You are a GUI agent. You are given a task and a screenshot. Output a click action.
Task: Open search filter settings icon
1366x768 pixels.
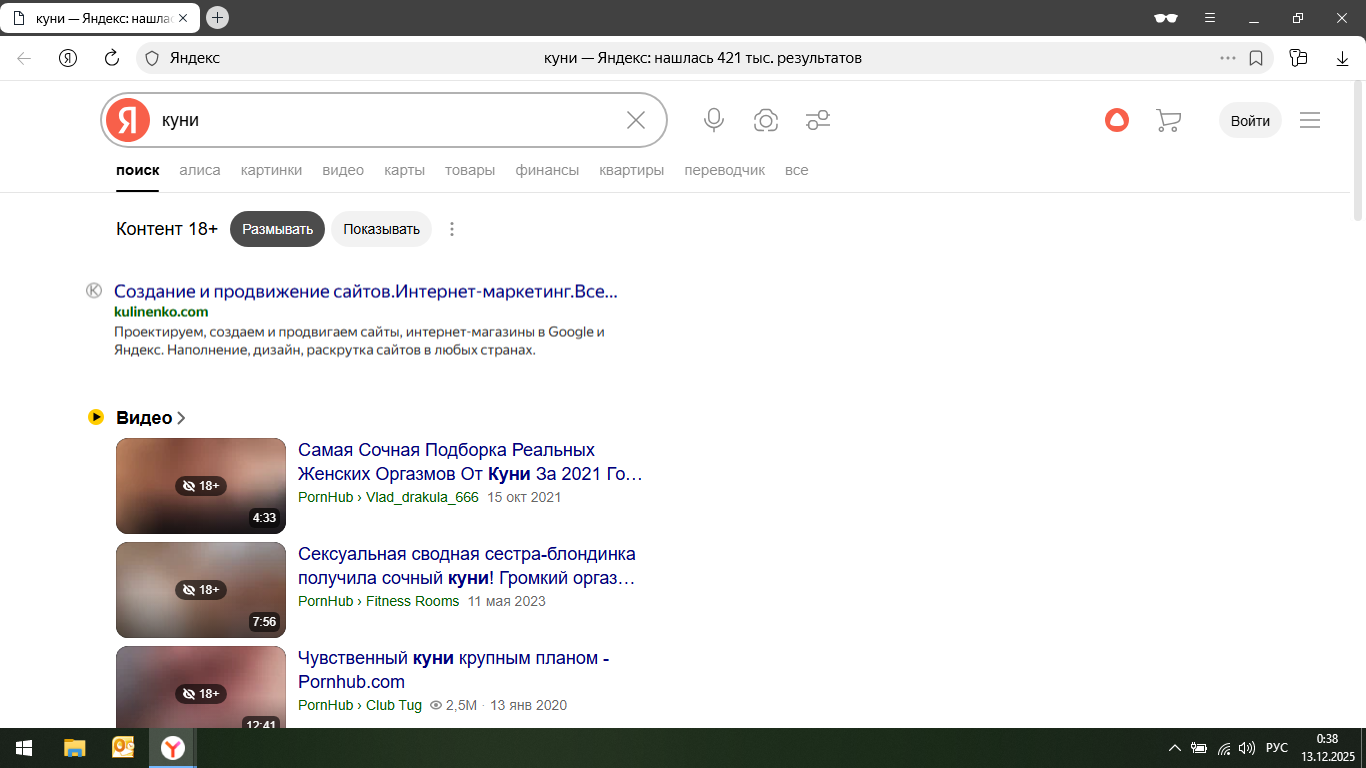coord(818,120)
